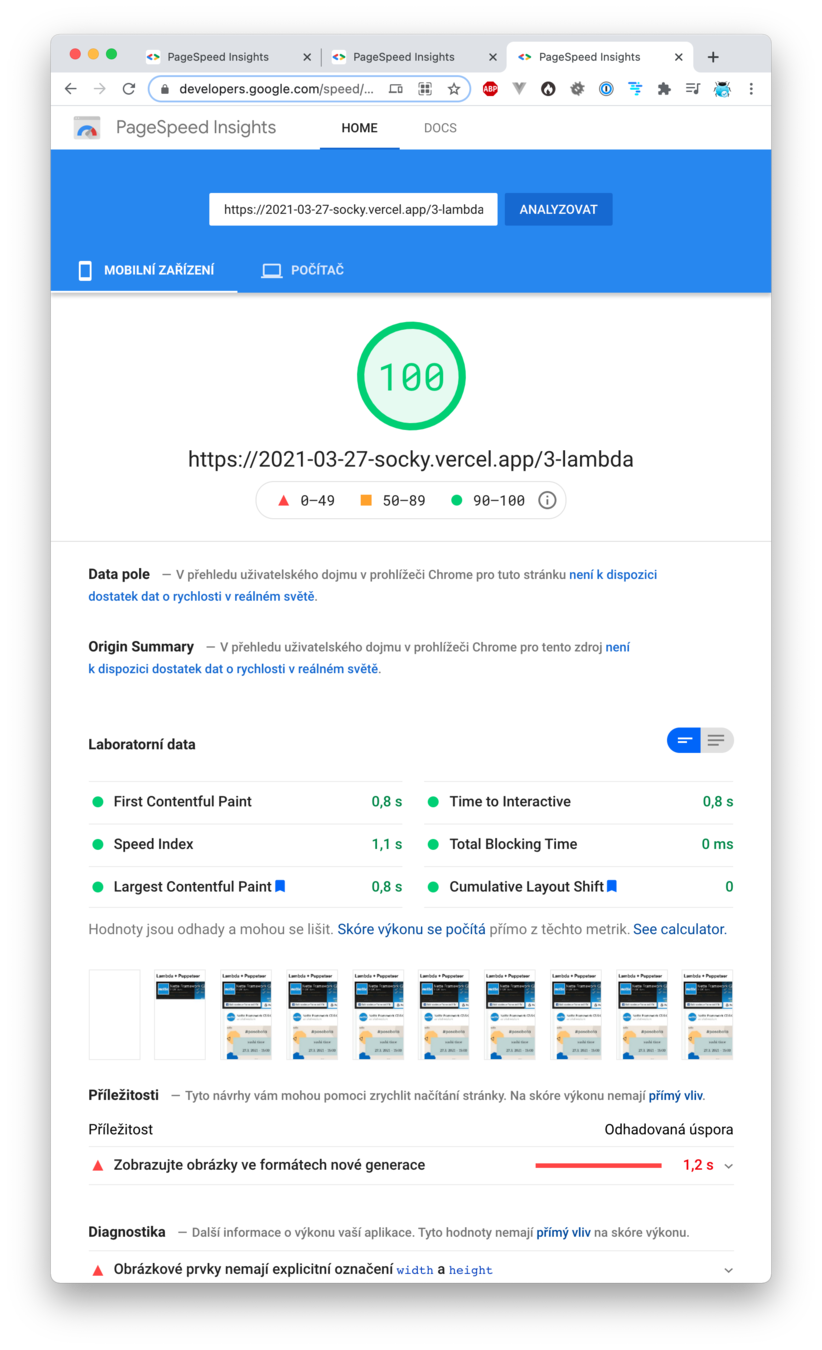Click the second filmstrip thumbnail

[180, 1014]
